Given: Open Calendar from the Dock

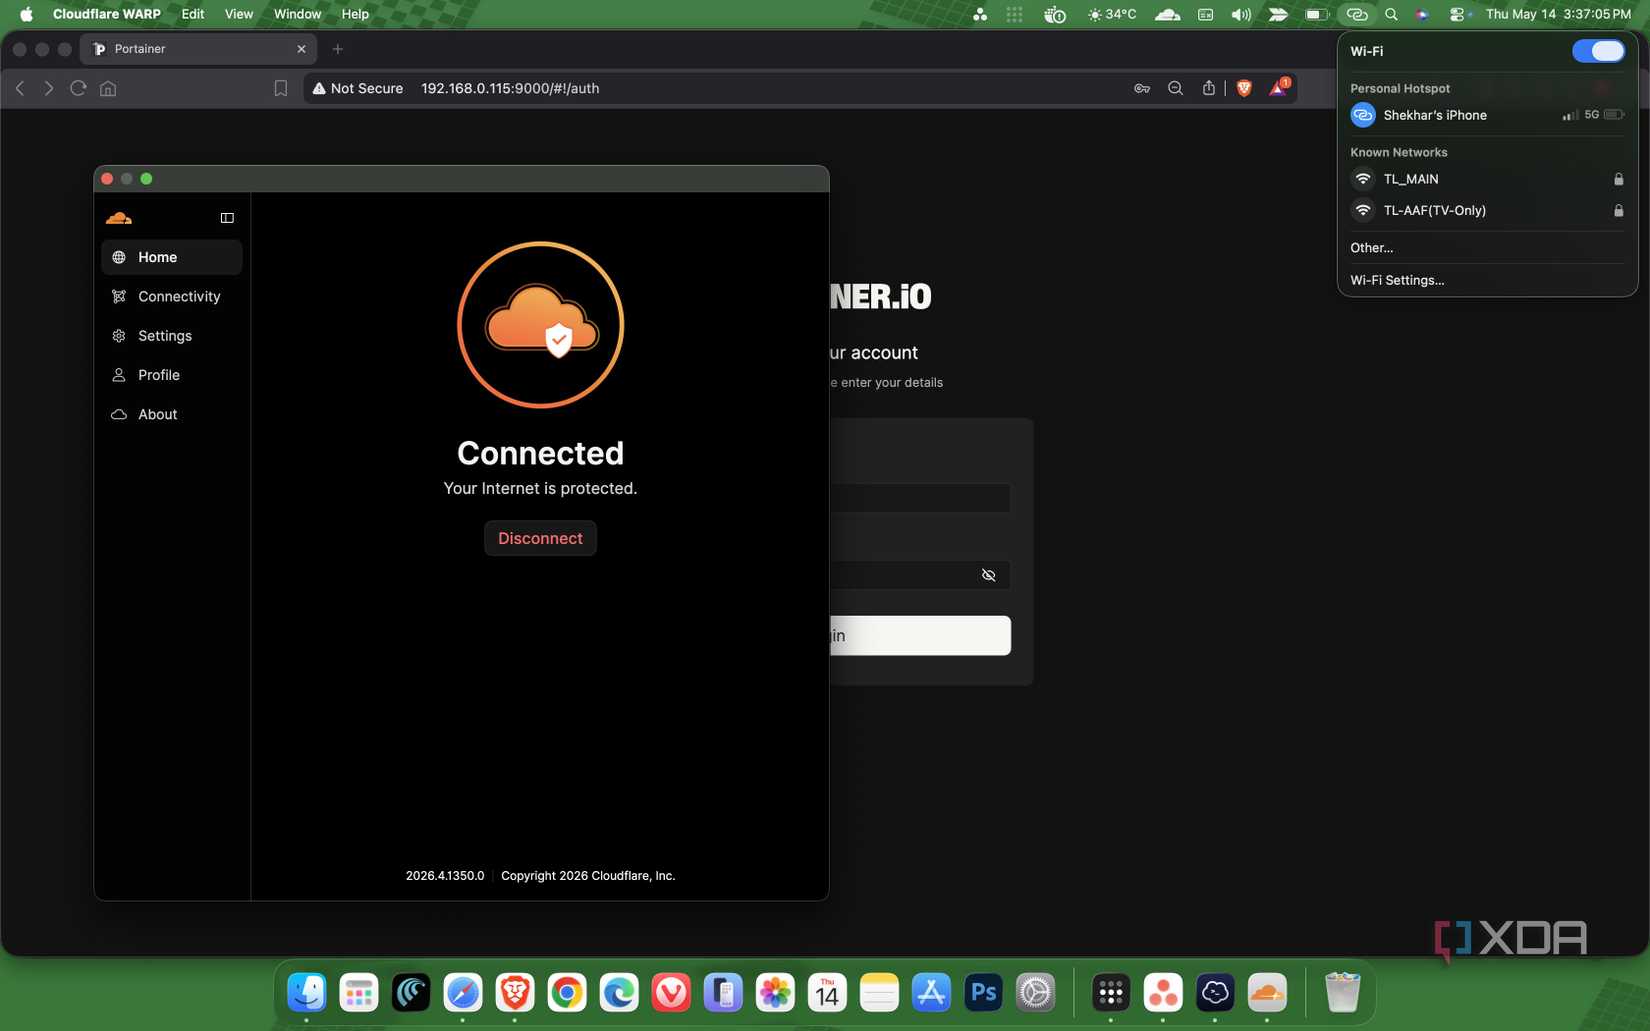Looking at the screenshot, I should coord(827,993).
